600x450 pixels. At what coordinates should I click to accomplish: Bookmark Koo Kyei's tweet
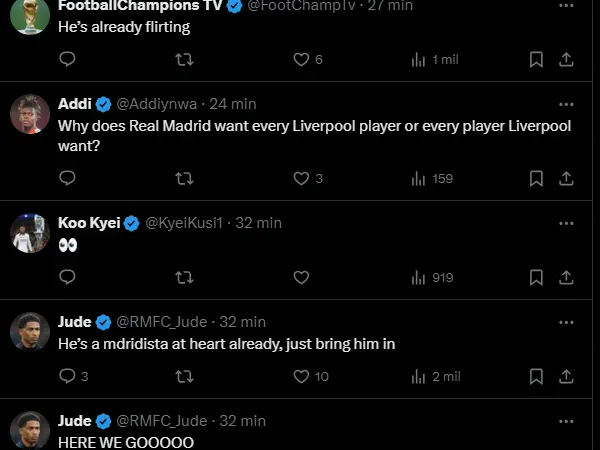[536, 277]
